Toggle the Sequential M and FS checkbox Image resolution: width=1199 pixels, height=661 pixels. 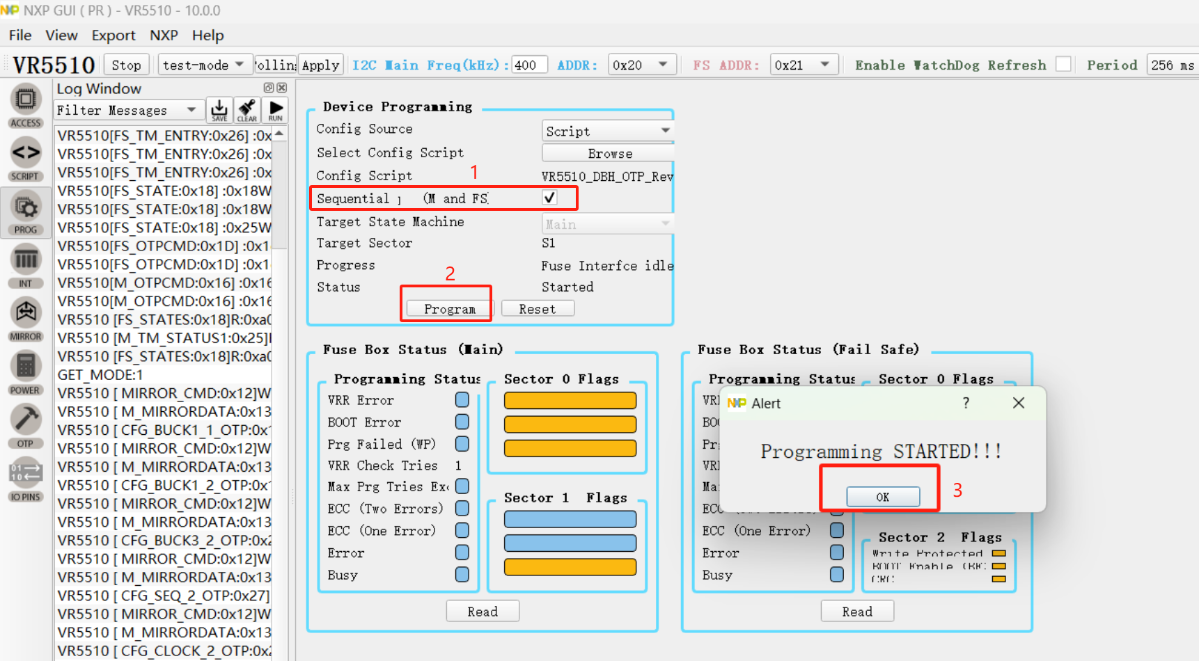[x=550, y=198]
